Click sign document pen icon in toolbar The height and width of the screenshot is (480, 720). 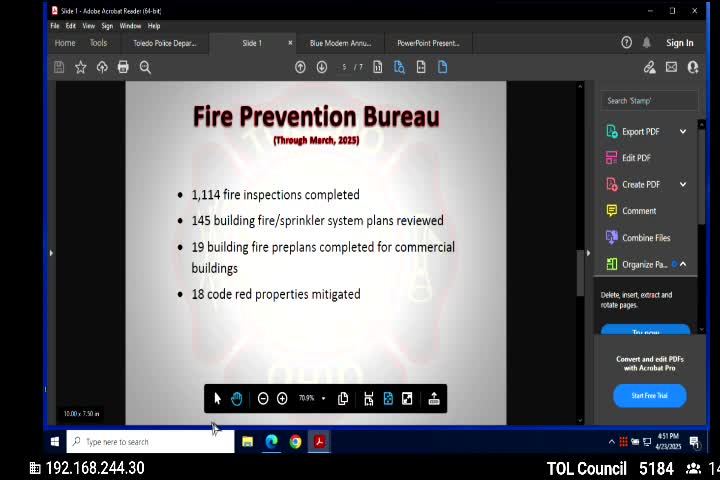pyautogui.click(x=649, y=67)
